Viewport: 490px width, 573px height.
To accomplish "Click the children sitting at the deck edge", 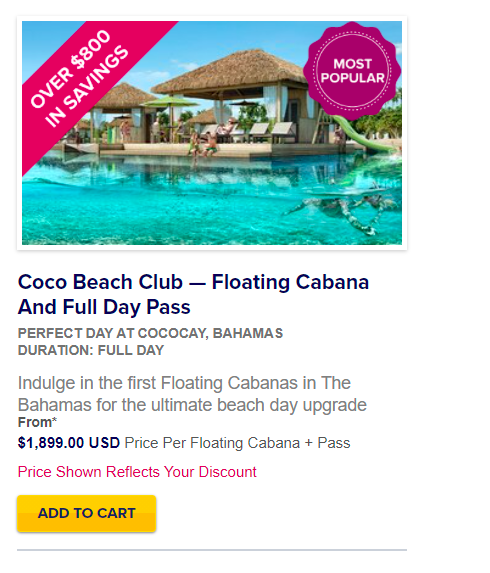I will click(x=203, y=145).
